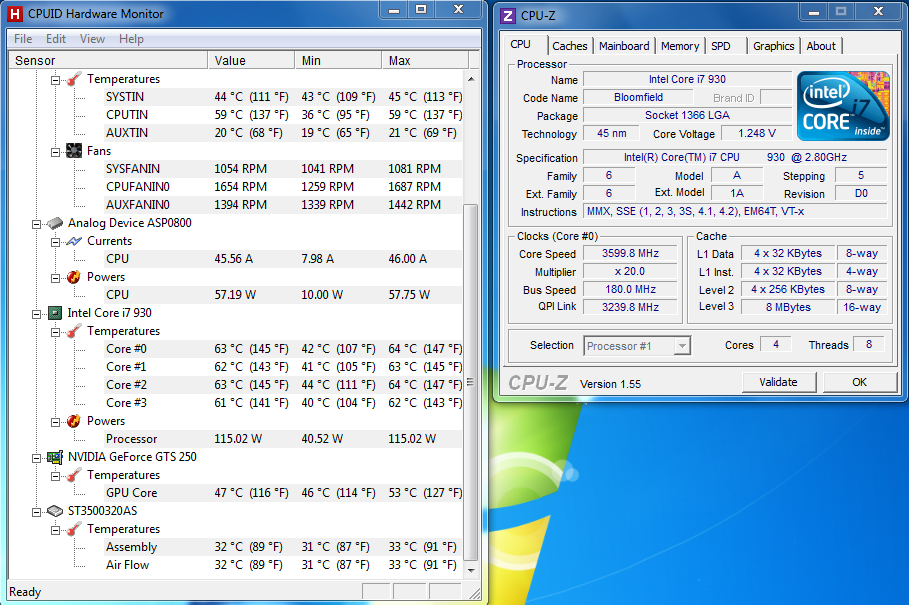This screenshot has width=909, height=605.
Task: Click the flame icon for Powers under ASP0800
Action: tap(74, 277)
